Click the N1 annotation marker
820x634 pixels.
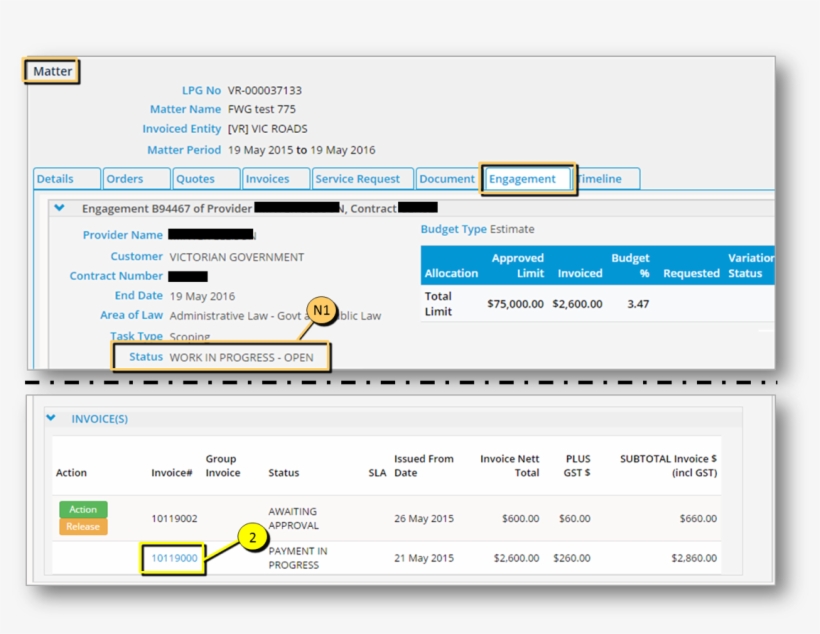322,310
